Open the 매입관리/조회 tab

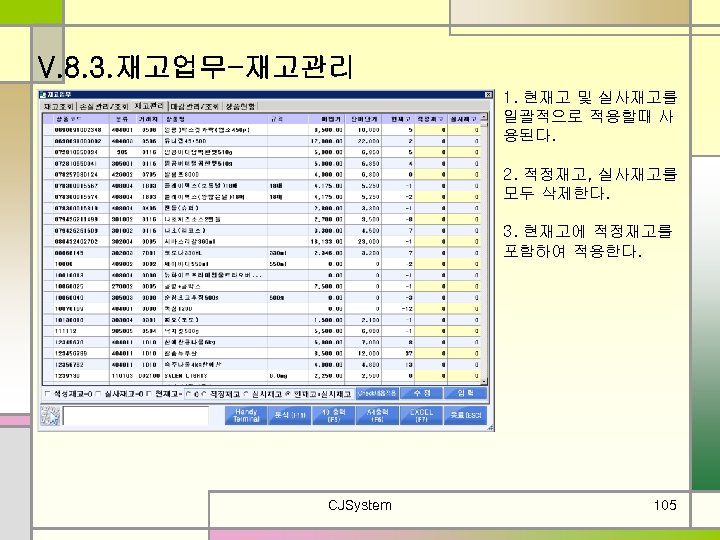point(195,107)
